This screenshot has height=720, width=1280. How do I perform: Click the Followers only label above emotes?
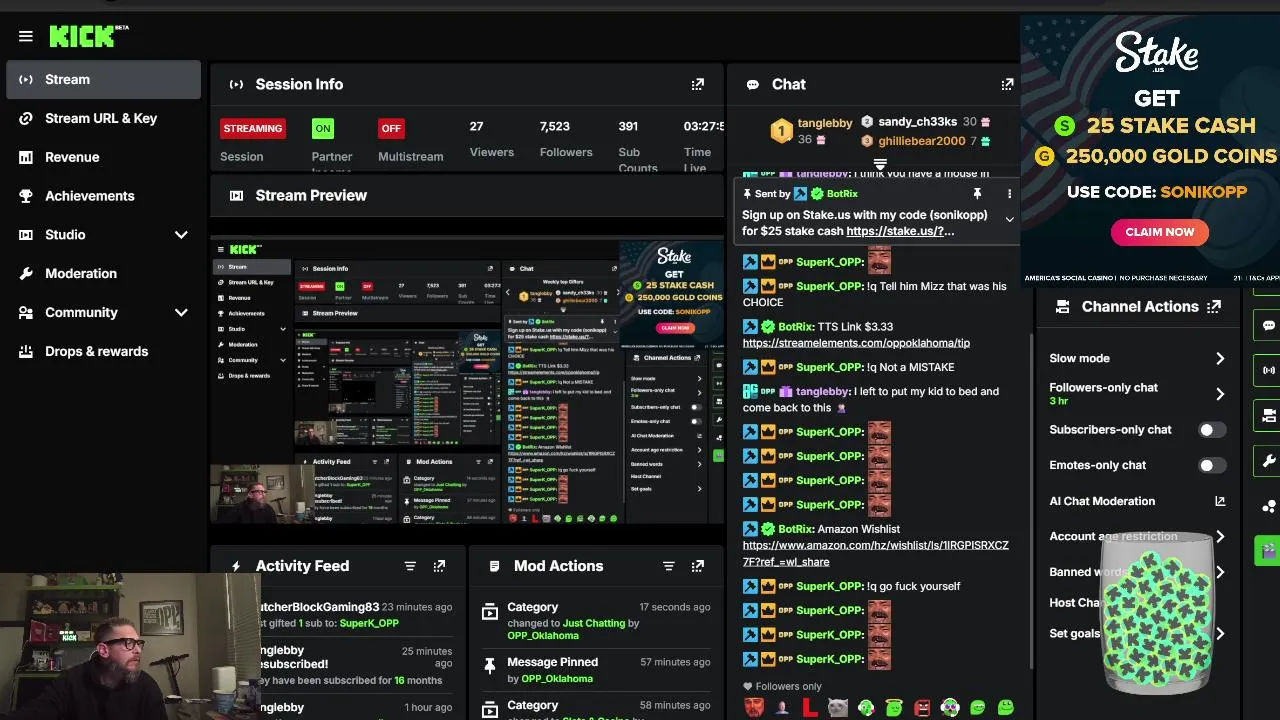click(789, 686)
